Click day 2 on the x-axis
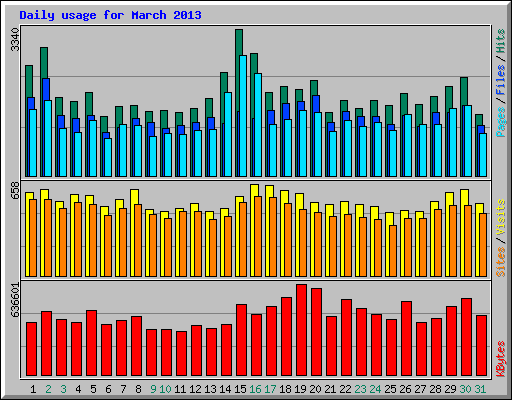 pyautogui.click(x=48, y=389)
